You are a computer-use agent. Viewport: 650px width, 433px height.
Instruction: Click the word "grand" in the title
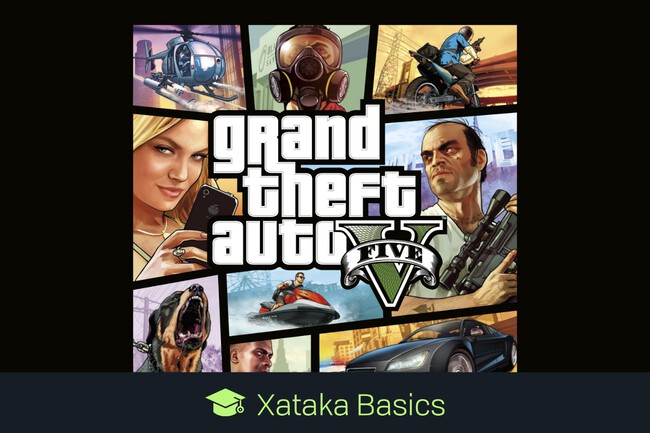(x=297, y=138)
